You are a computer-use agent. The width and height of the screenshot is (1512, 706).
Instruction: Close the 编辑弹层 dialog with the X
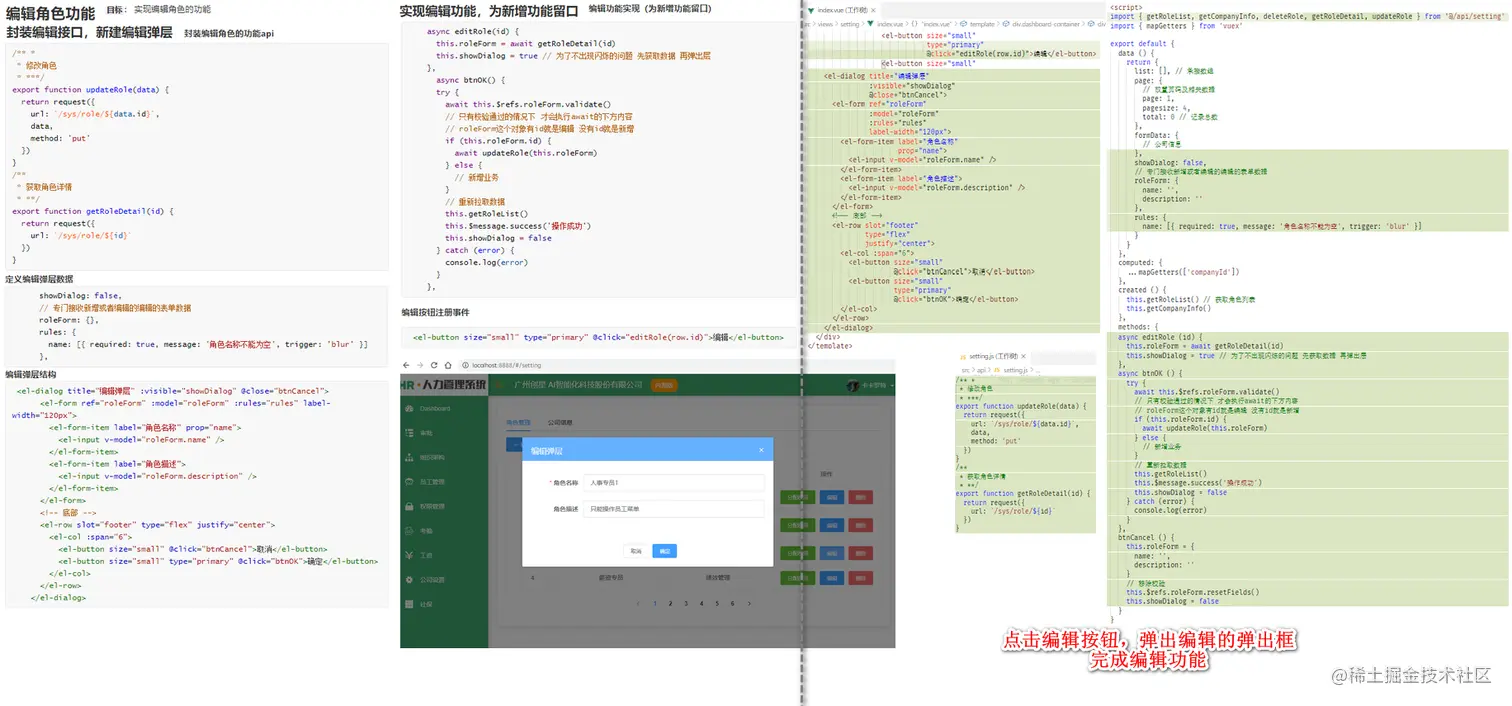(x=761, y=450)
